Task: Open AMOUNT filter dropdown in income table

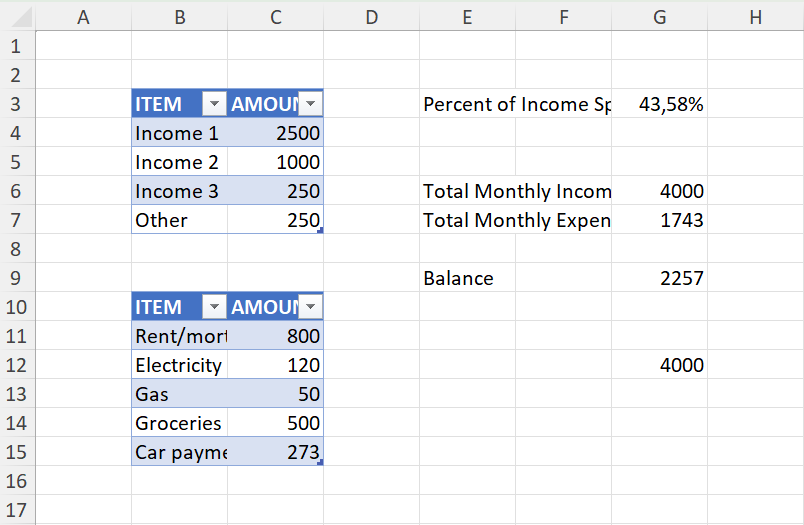Action: tap(310, 104)
